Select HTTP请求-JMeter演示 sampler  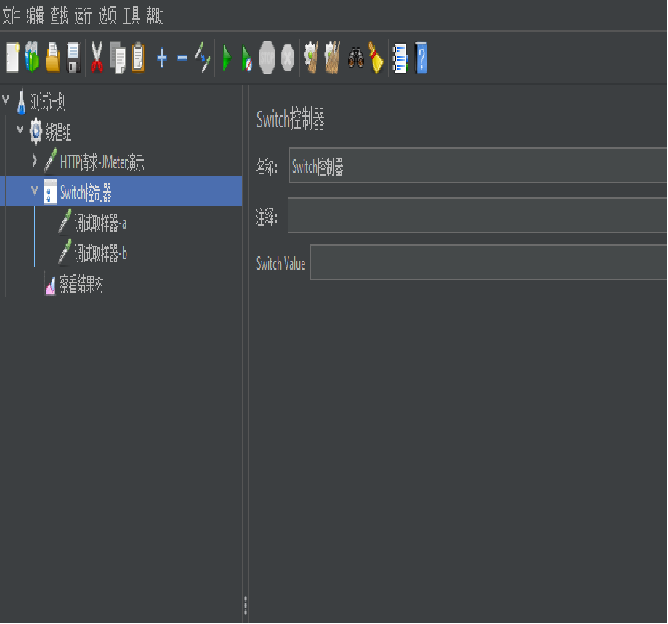coord(102,162)
